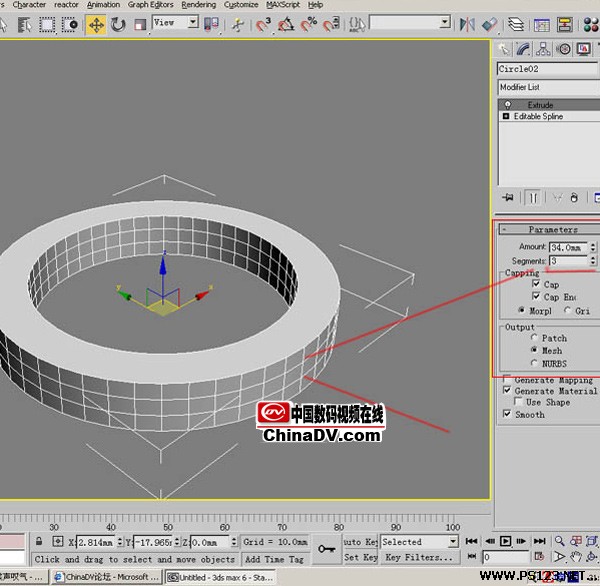This screenshot has height=586, width=600.
Task: Select the Pan View hand icon
Action: 576,557
